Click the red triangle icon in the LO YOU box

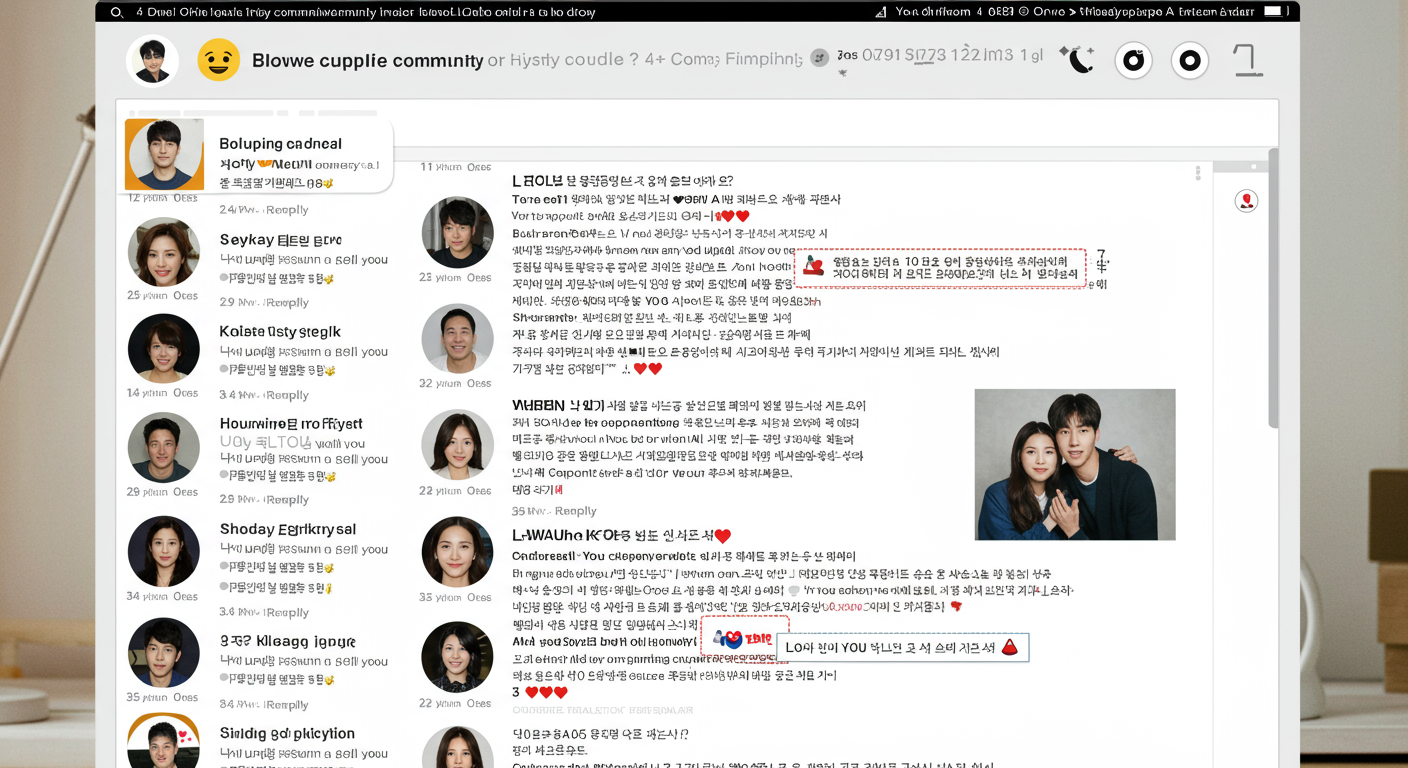(x=1009, y=648)
